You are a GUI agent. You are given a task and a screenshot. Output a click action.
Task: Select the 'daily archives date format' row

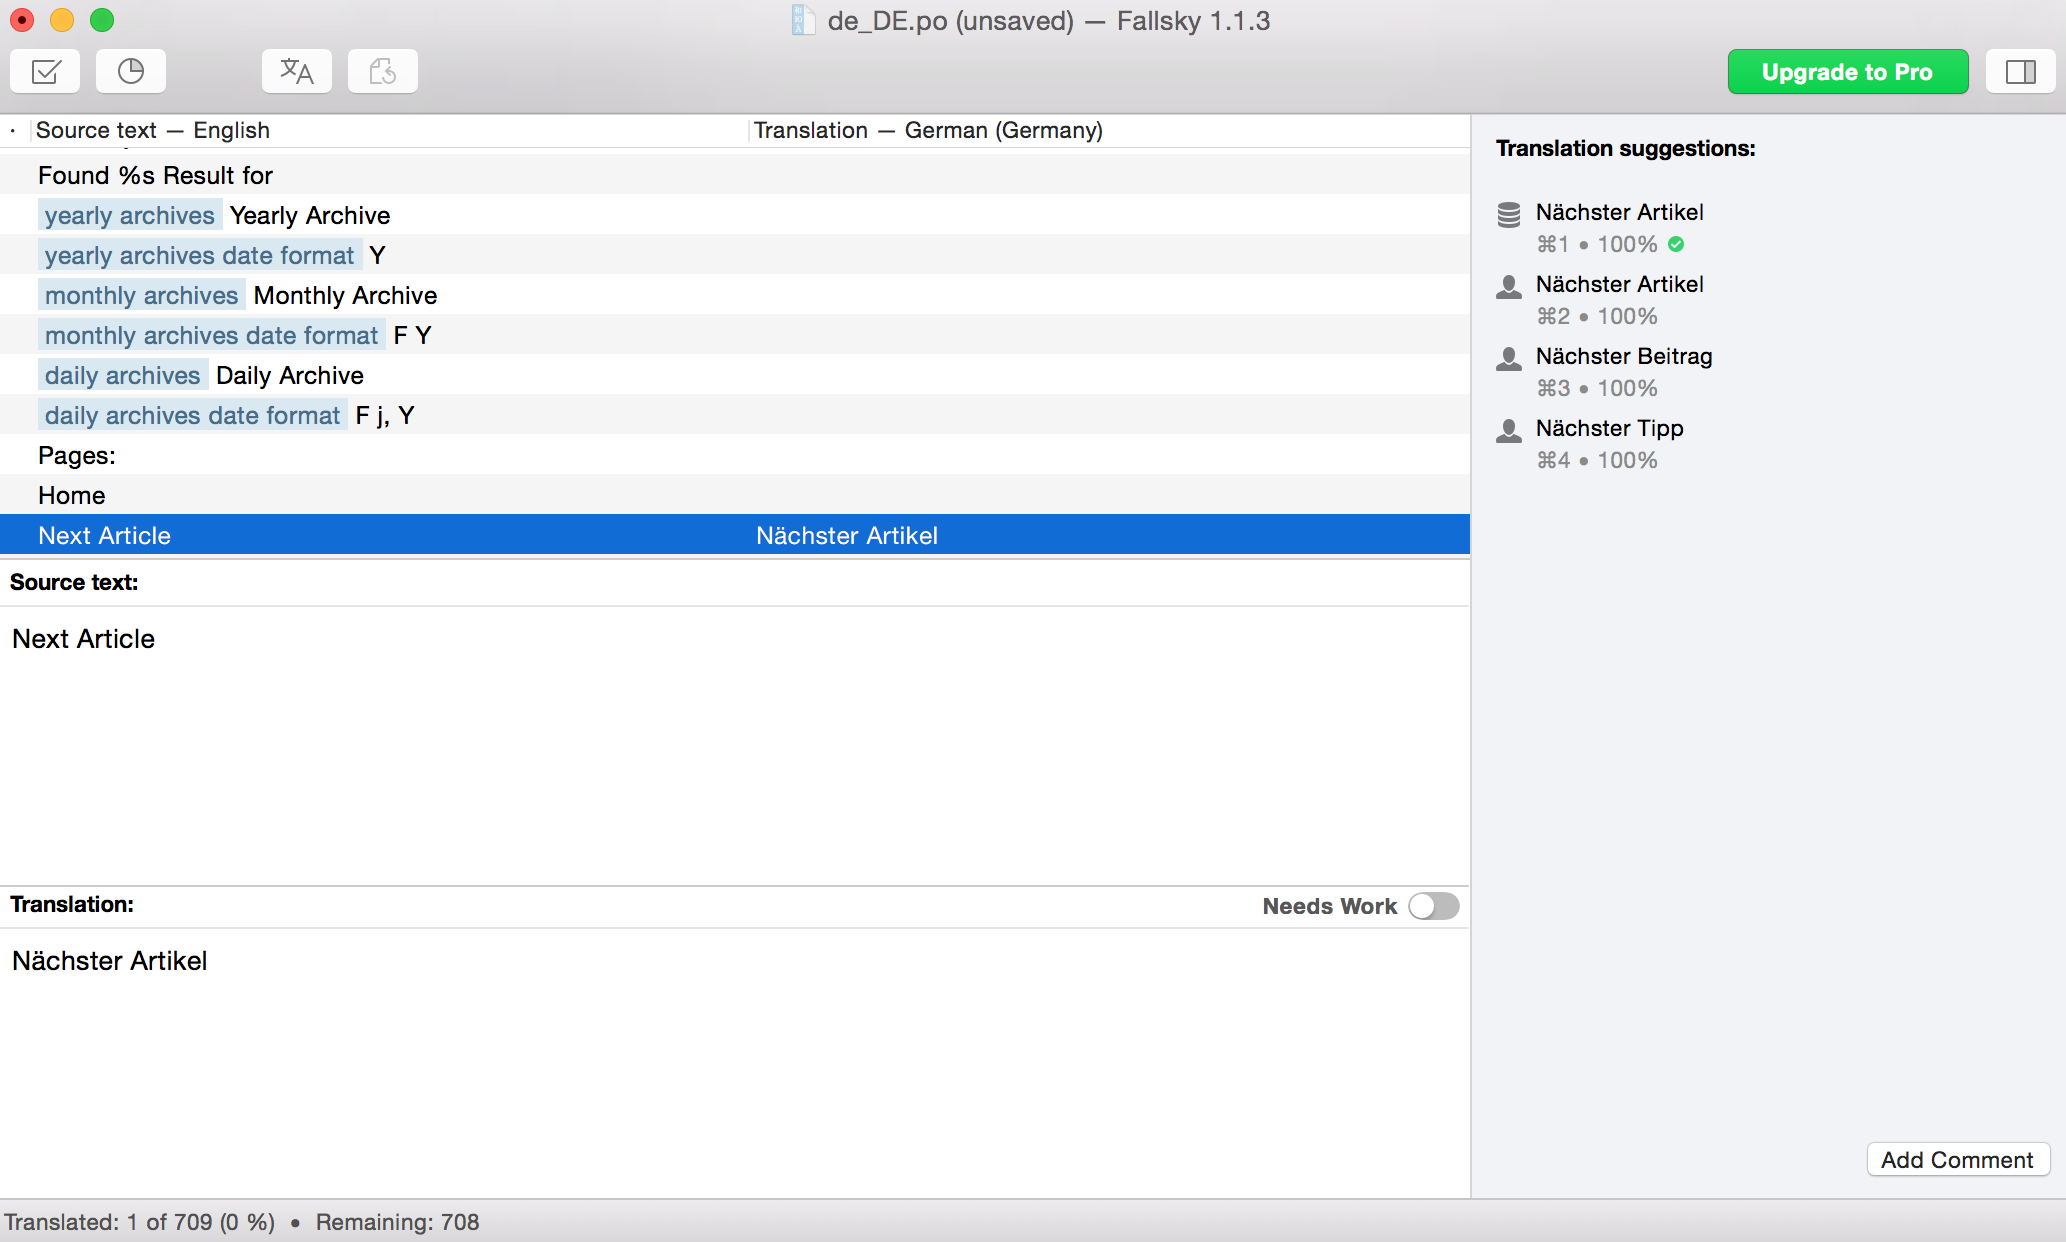tap(193, 415)
